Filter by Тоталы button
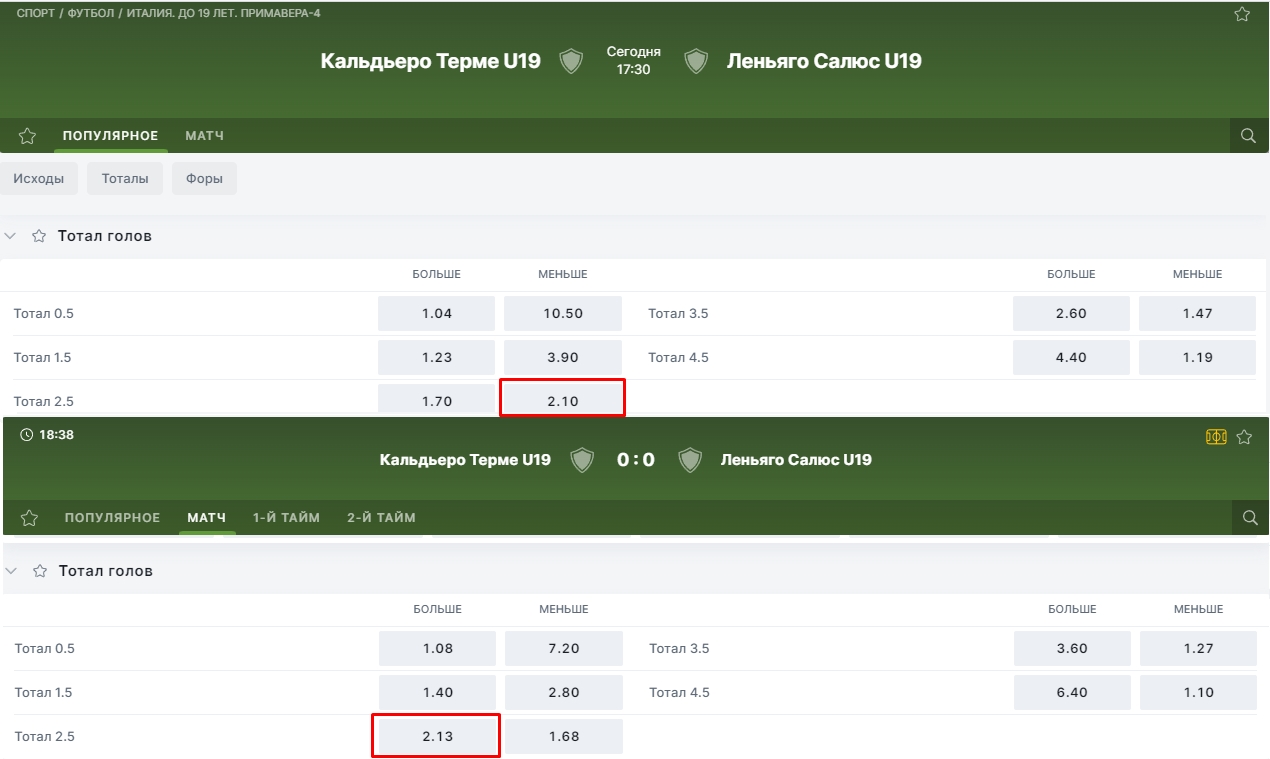Viewport: 1270px width, 759px height. pos(125,179)
